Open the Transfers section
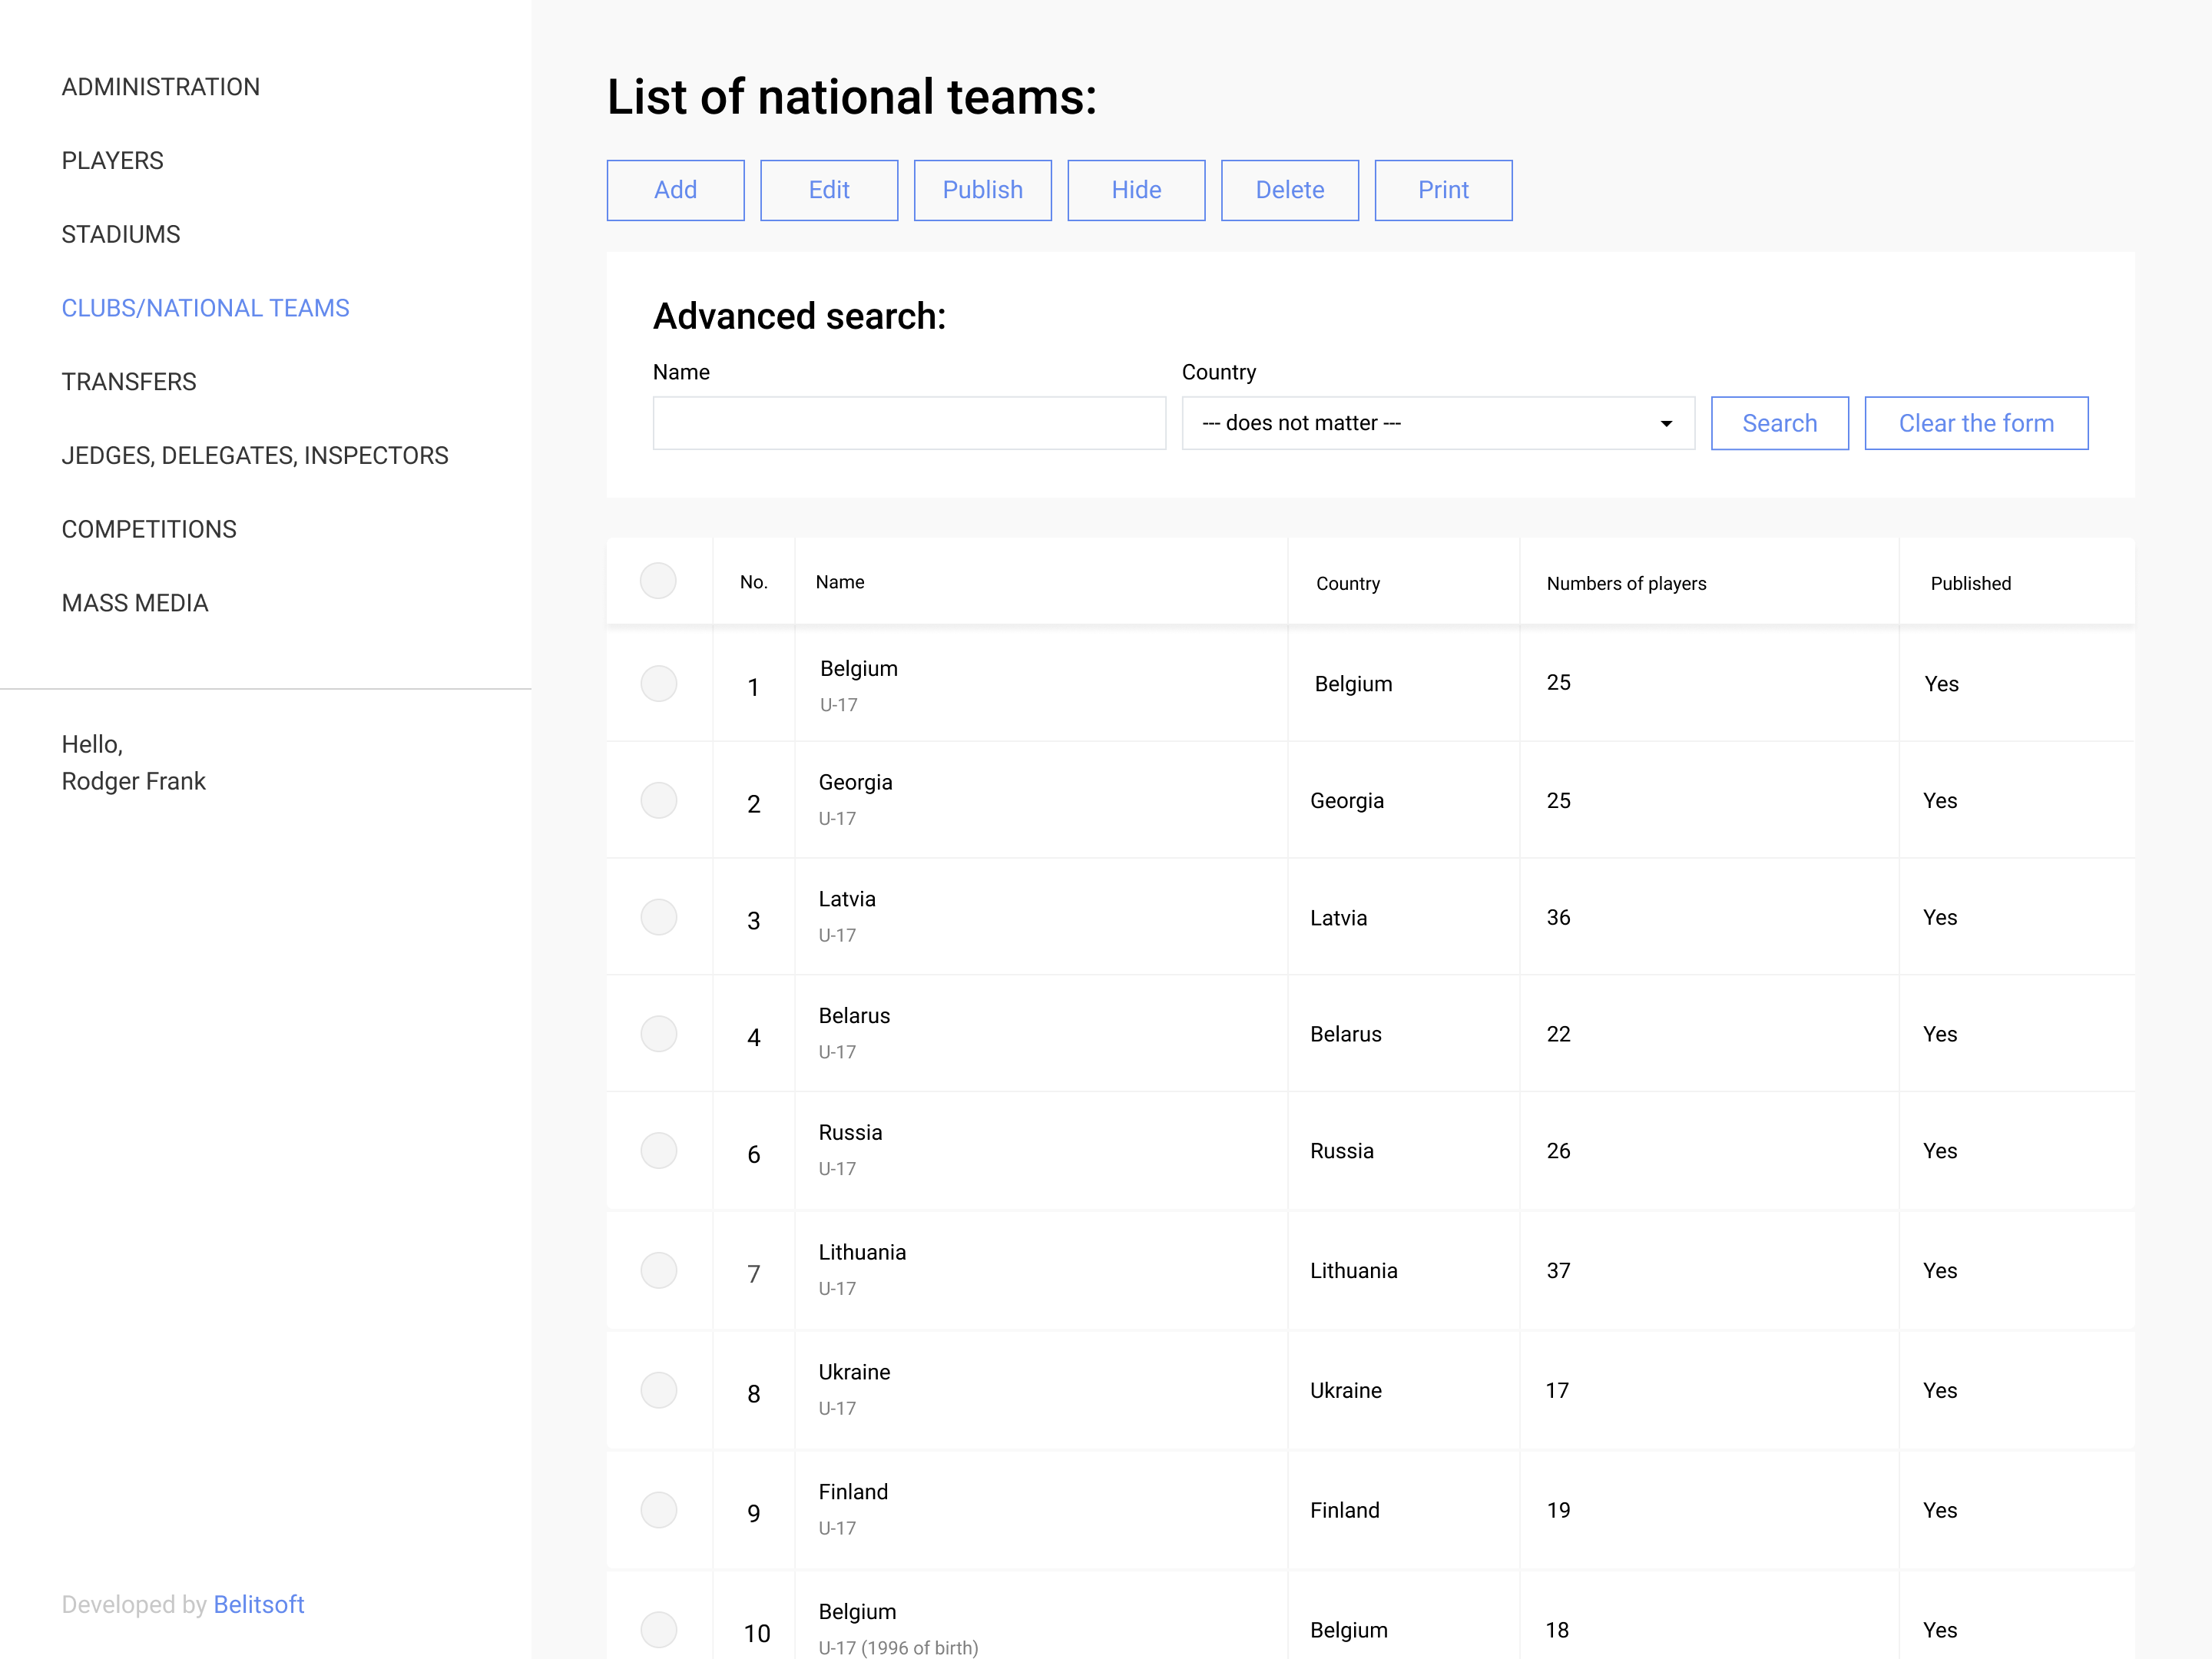2212x1659 pixels. point(129,382)
